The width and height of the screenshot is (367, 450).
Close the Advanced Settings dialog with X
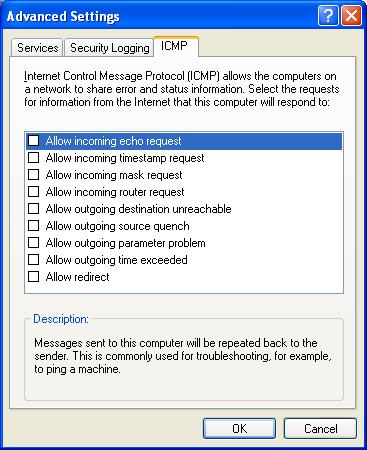click(351, 15)
